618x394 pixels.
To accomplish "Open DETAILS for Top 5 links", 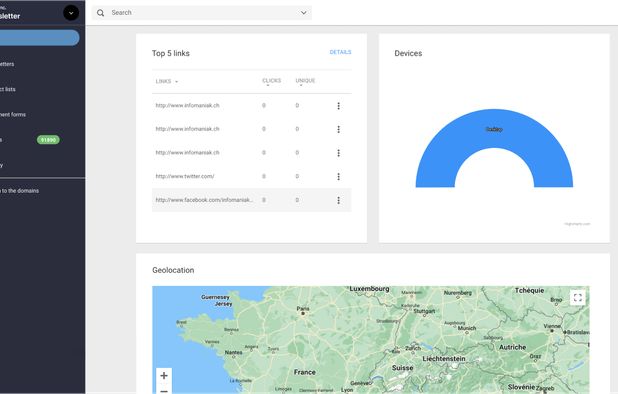I will (x=340, y=52).
